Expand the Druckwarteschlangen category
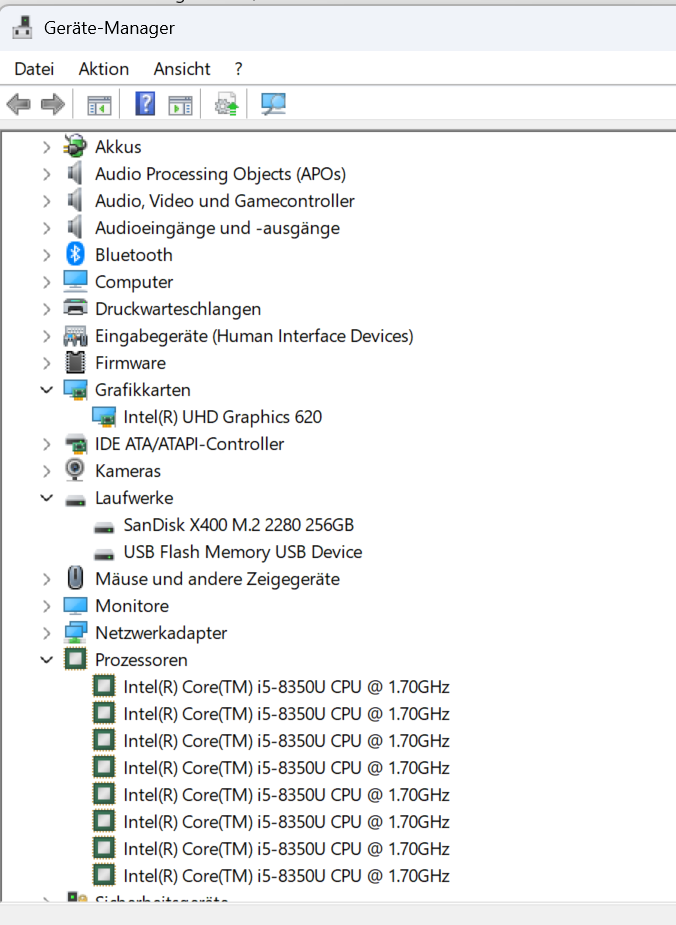Viewport: 676px width, 925px height. [x=47, y=309]
